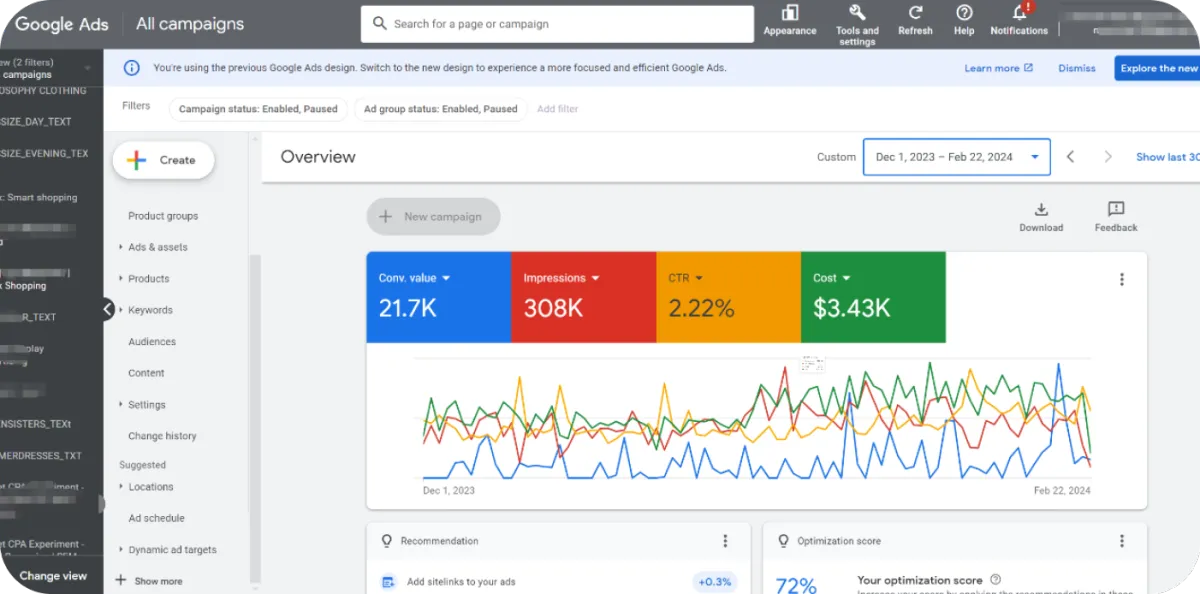Open Tools and settings wrench icon

click(857, 13)
